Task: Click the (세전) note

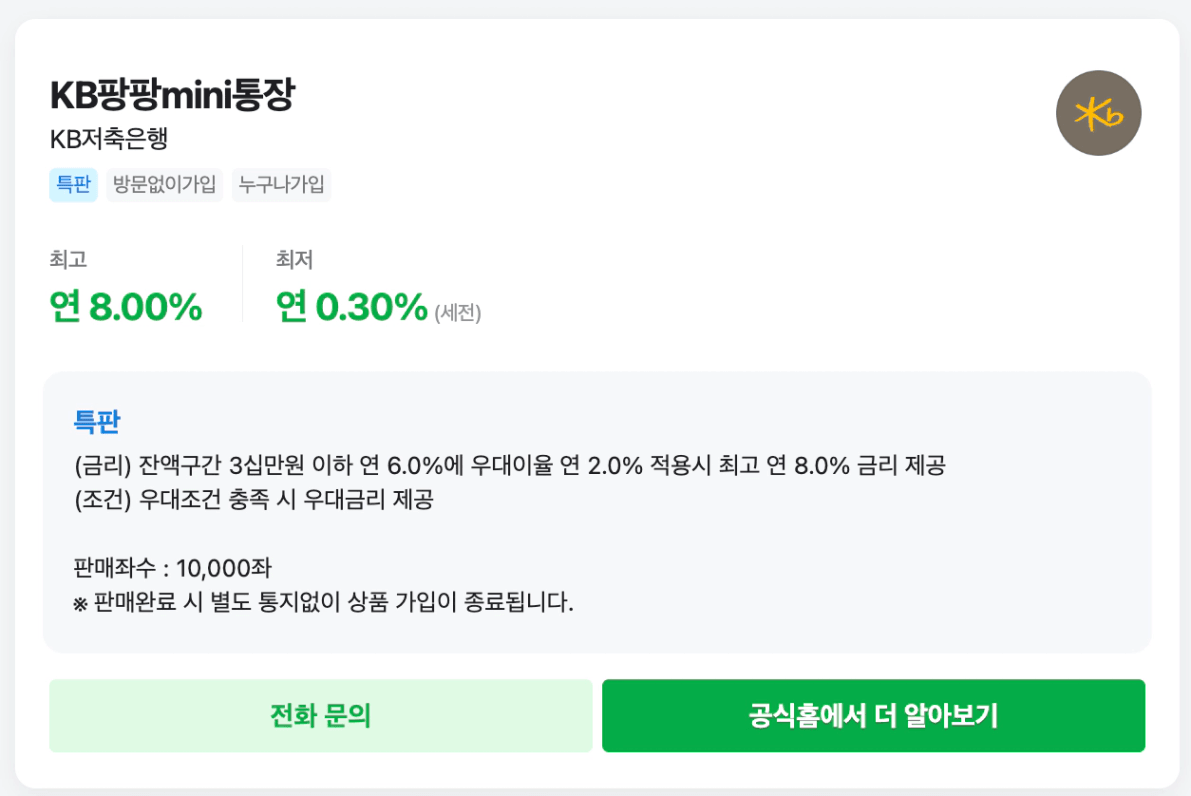Action: [458, 313]
